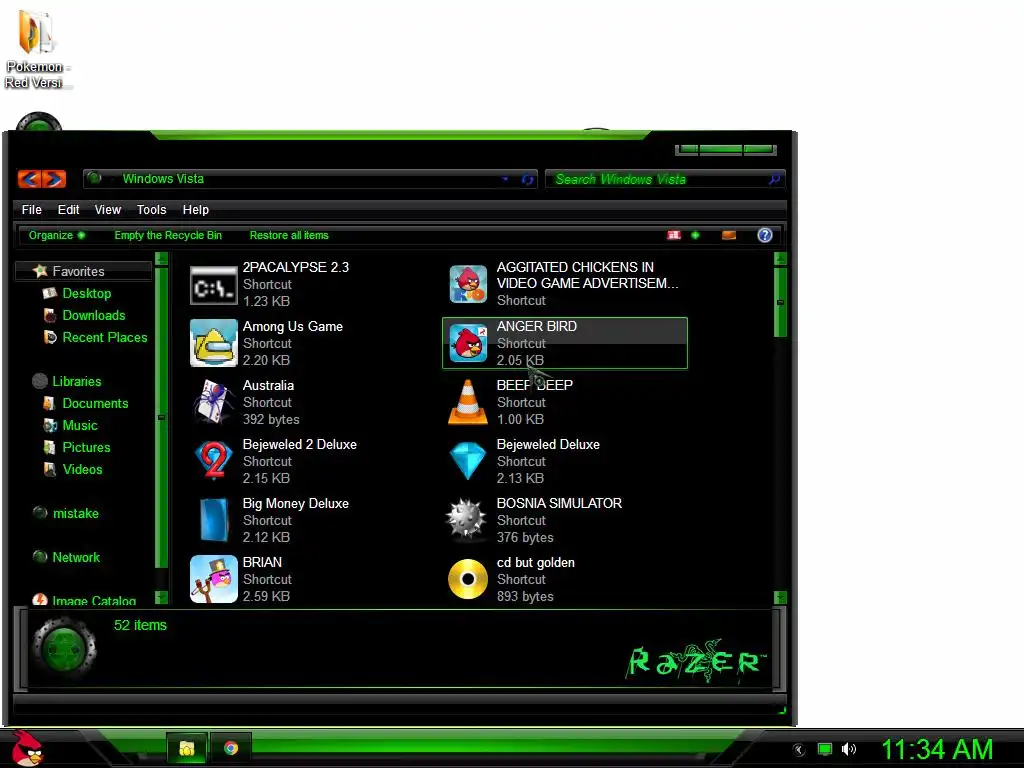Select the cd but golden disc icon

[468, 579]
